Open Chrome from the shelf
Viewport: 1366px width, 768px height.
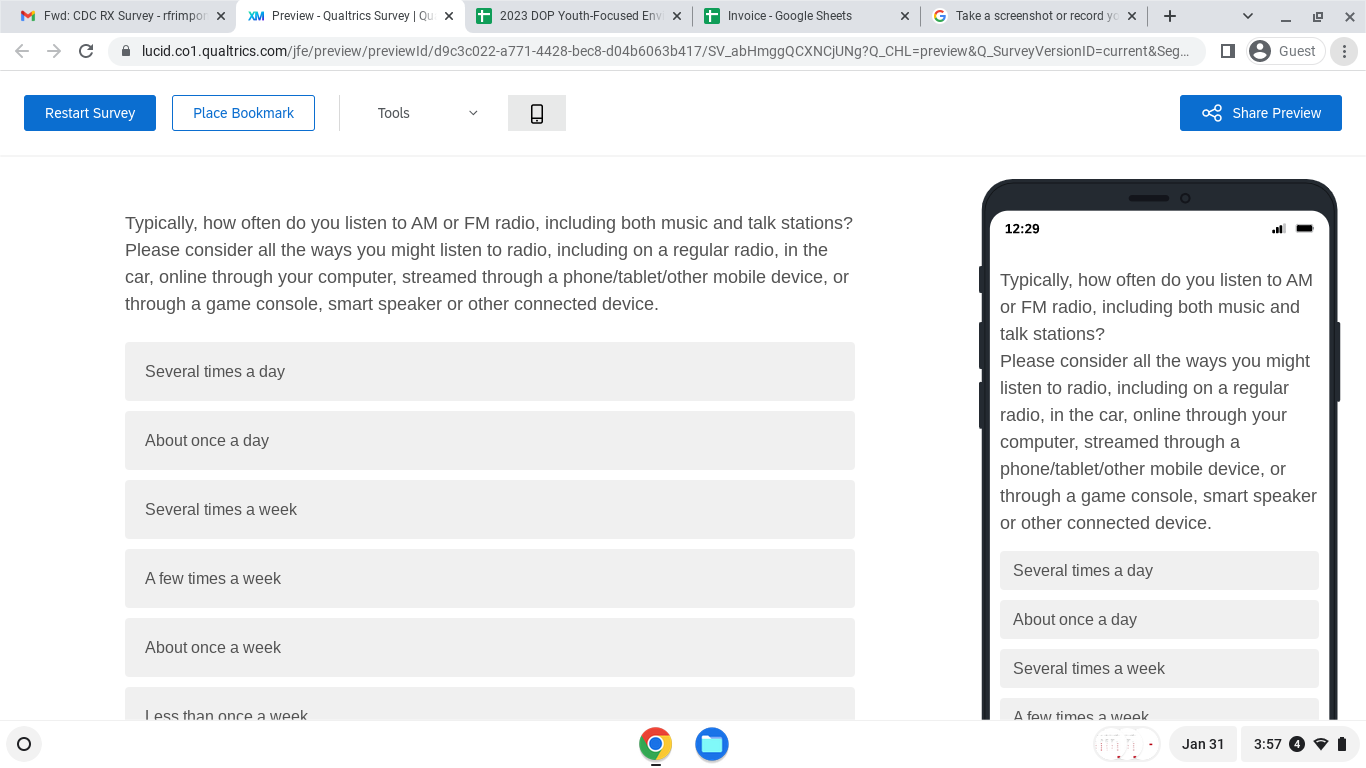coord(655,744)
